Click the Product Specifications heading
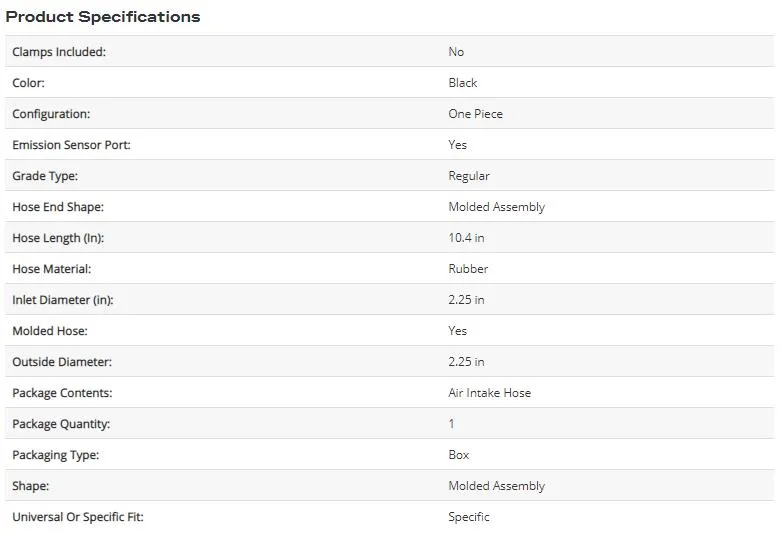This screenshot has height=538, width=783. click(103, 17)
